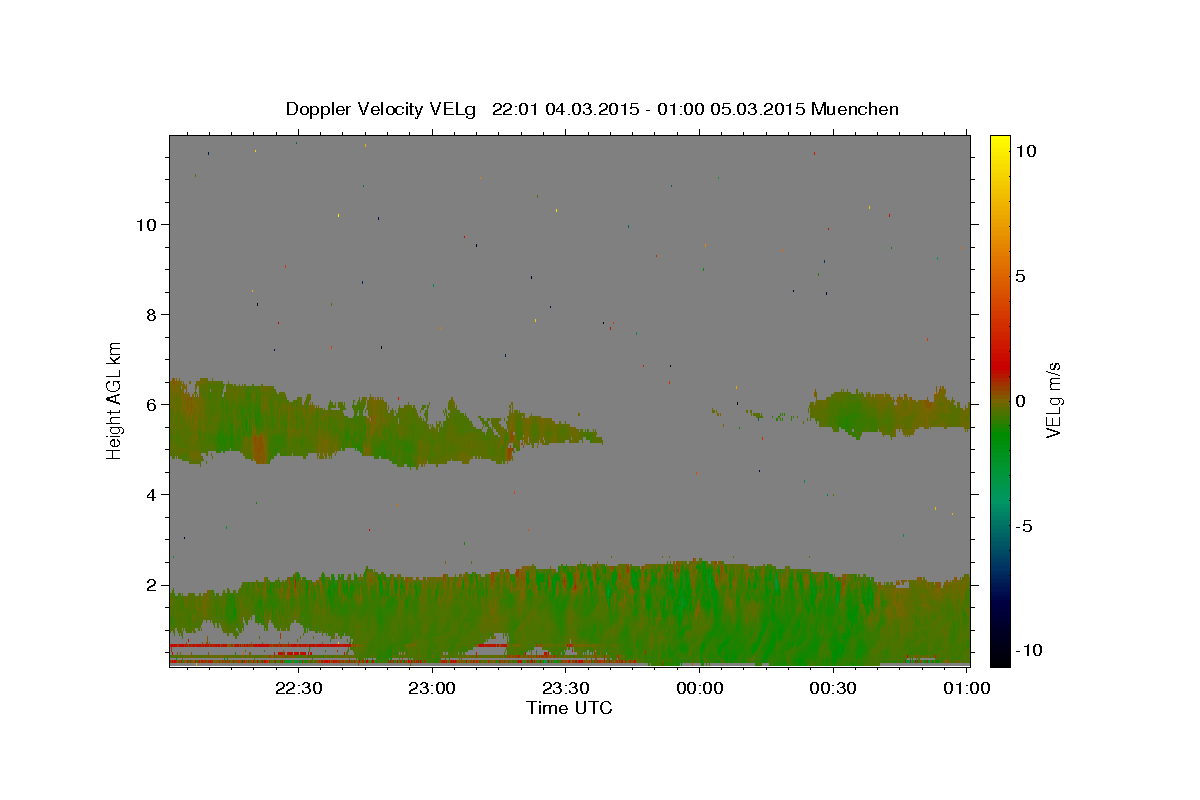Click the yellow top of the colorbar
Image resolution: width=1200 pixels, height=800 pixels.
(x=999, y=145)
